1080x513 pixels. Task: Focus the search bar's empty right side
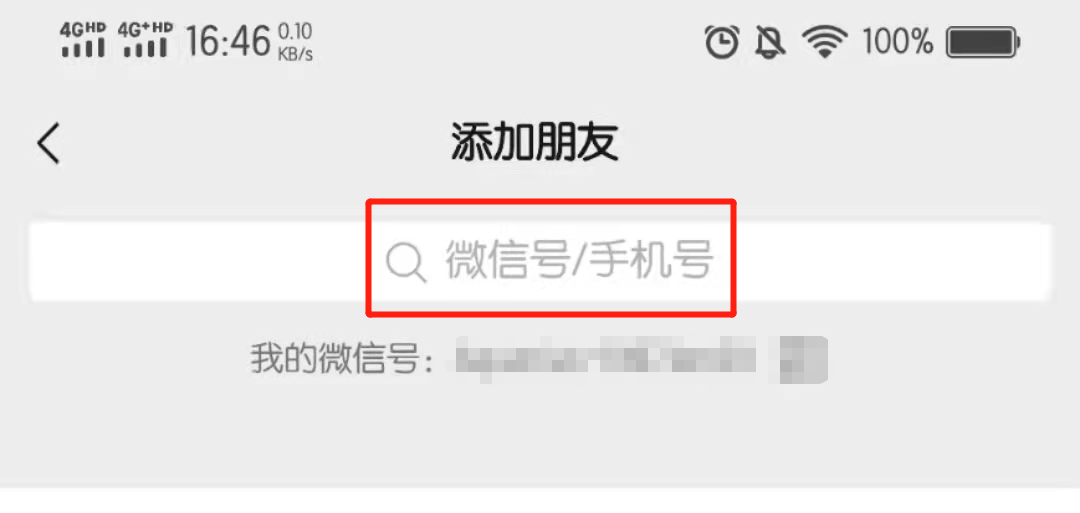893,262
